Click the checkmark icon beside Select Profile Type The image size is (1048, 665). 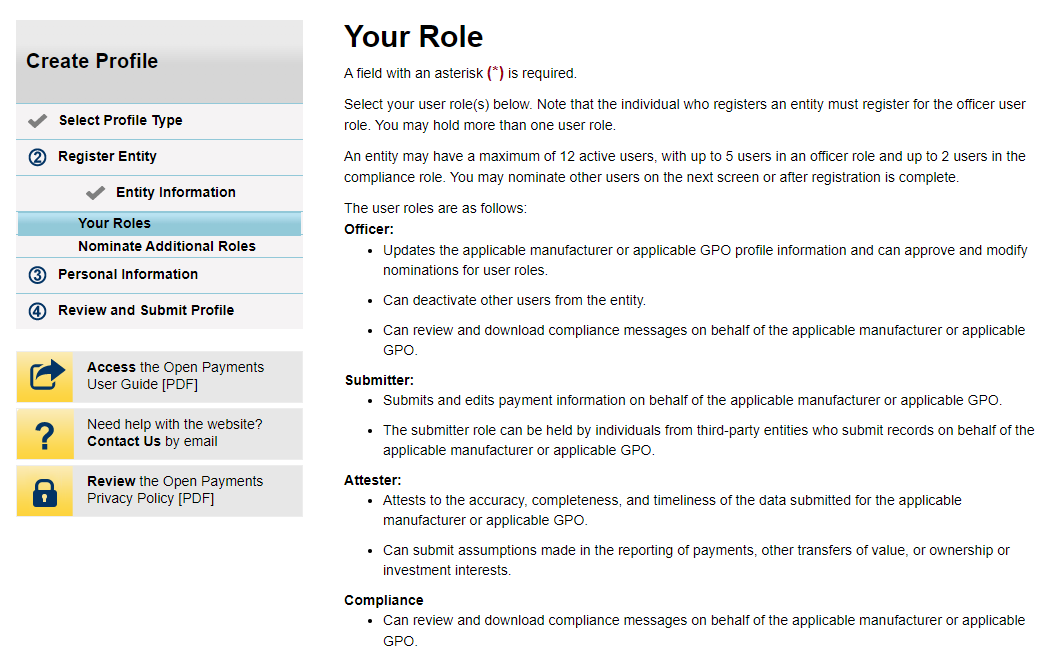[x=38, y=121]
